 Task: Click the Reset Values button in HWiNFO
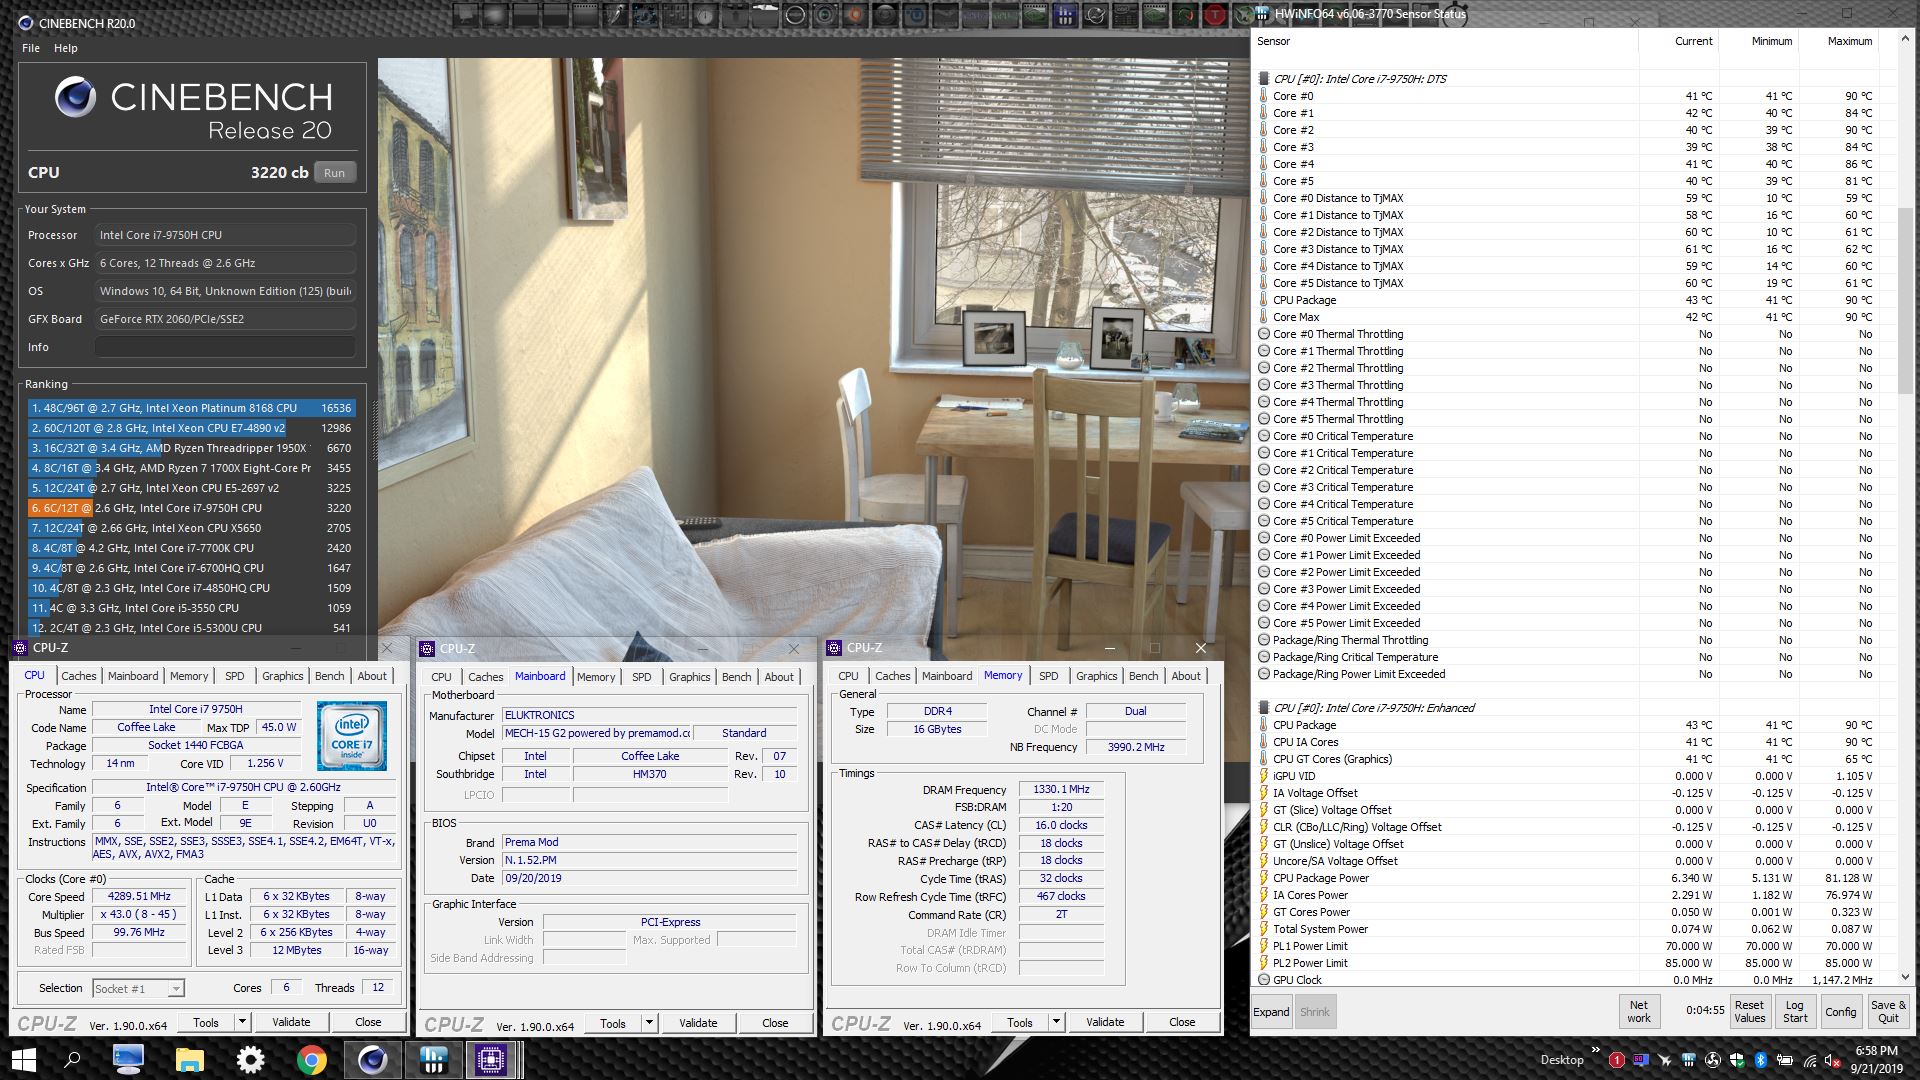pyautogui.click(x=1749, y=1011)
